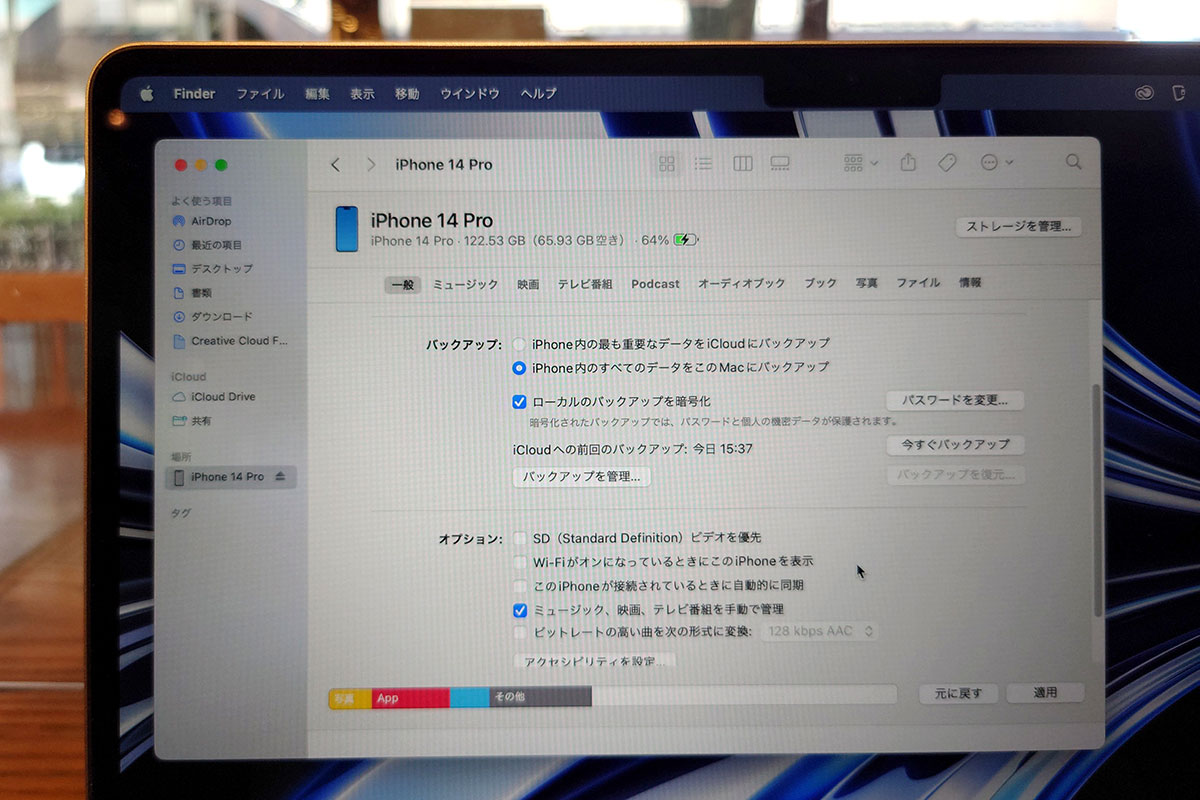
Task: Click the Search magnifier icon
Action: pyautogui.click(x=1073, y=161)
